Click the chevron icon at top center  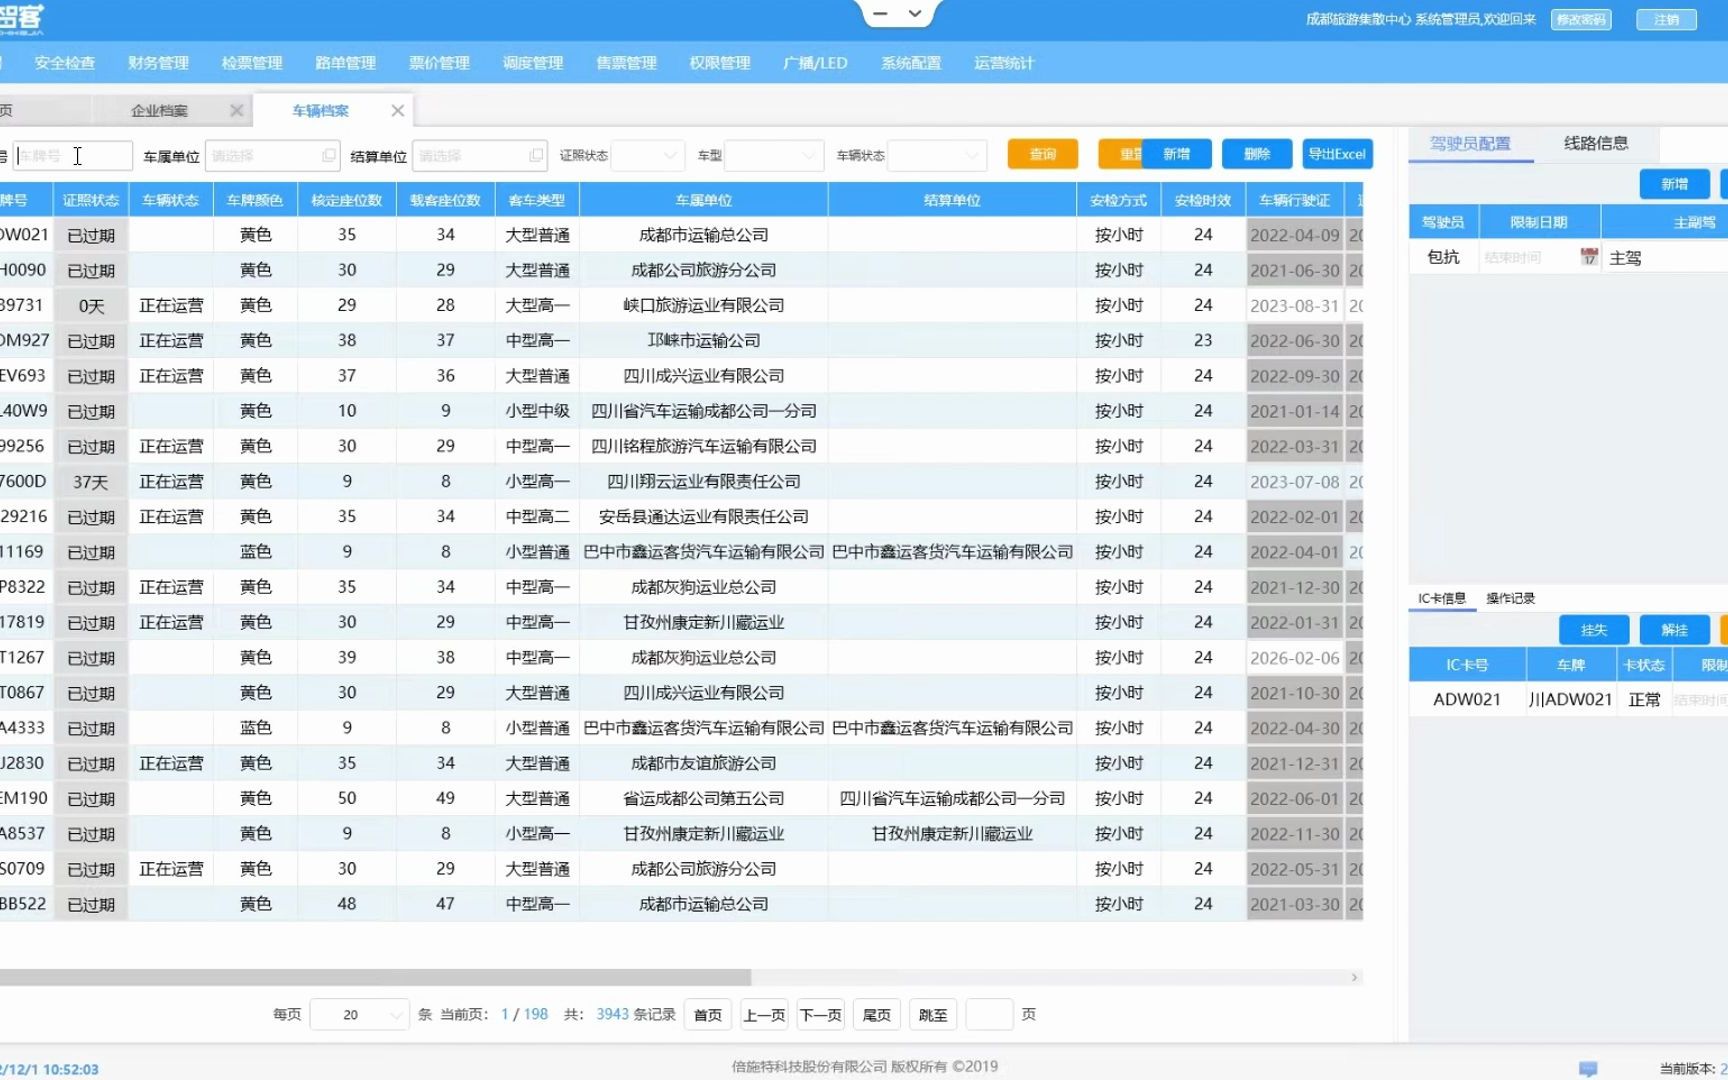pyautogui.click(x=914, y=13)
